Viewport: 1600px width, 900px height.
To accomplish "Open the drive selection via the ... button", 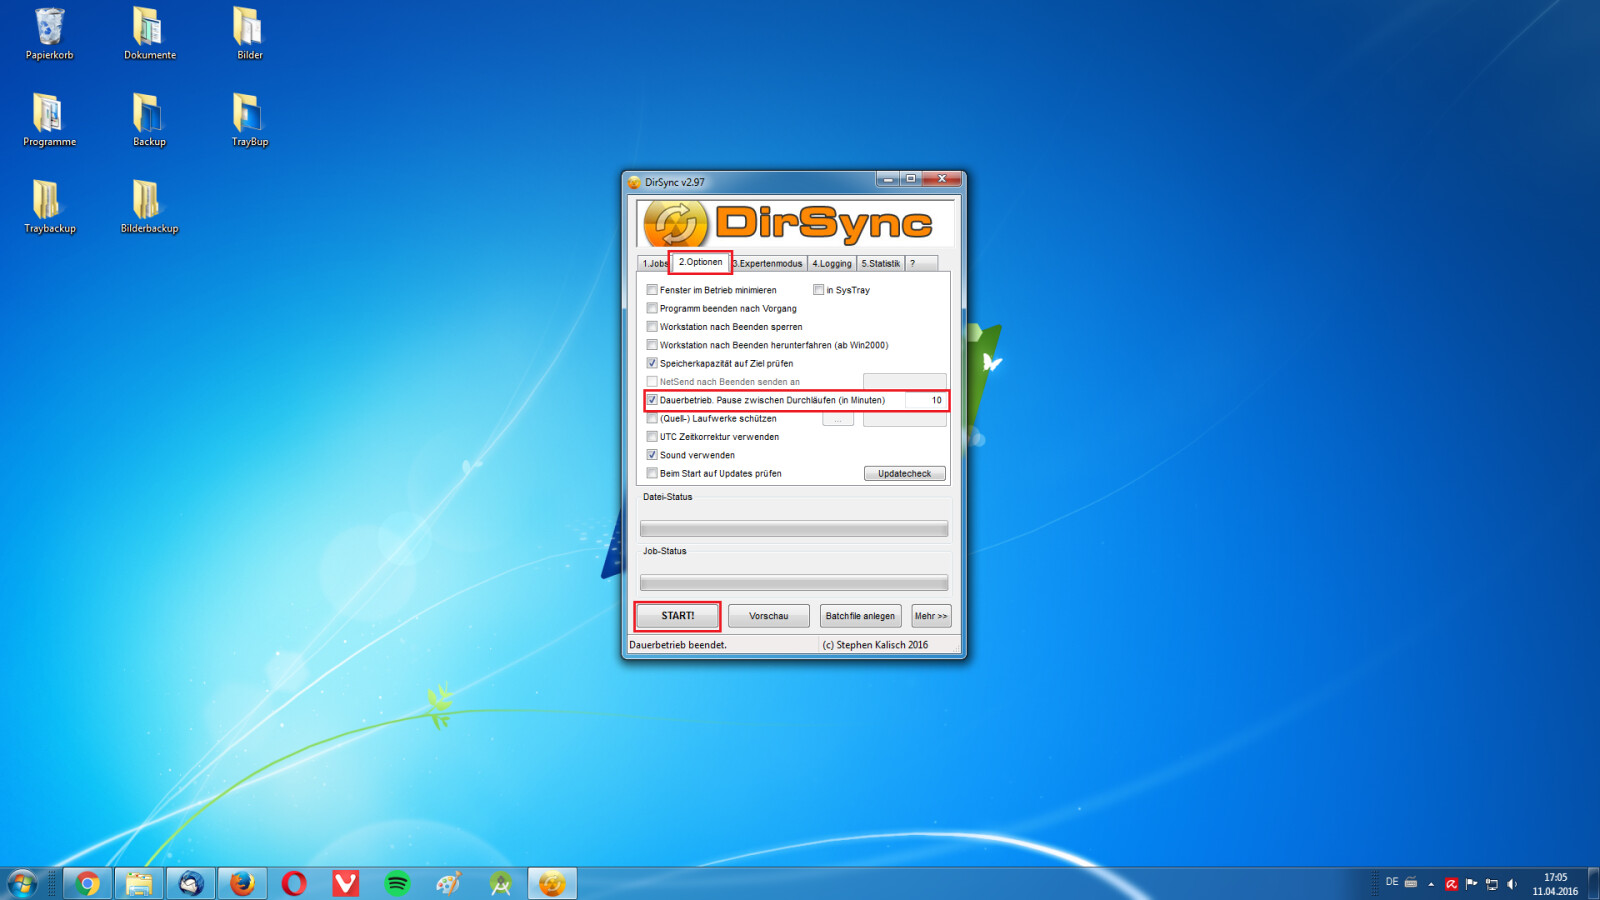I will click(x=837, y=418).
